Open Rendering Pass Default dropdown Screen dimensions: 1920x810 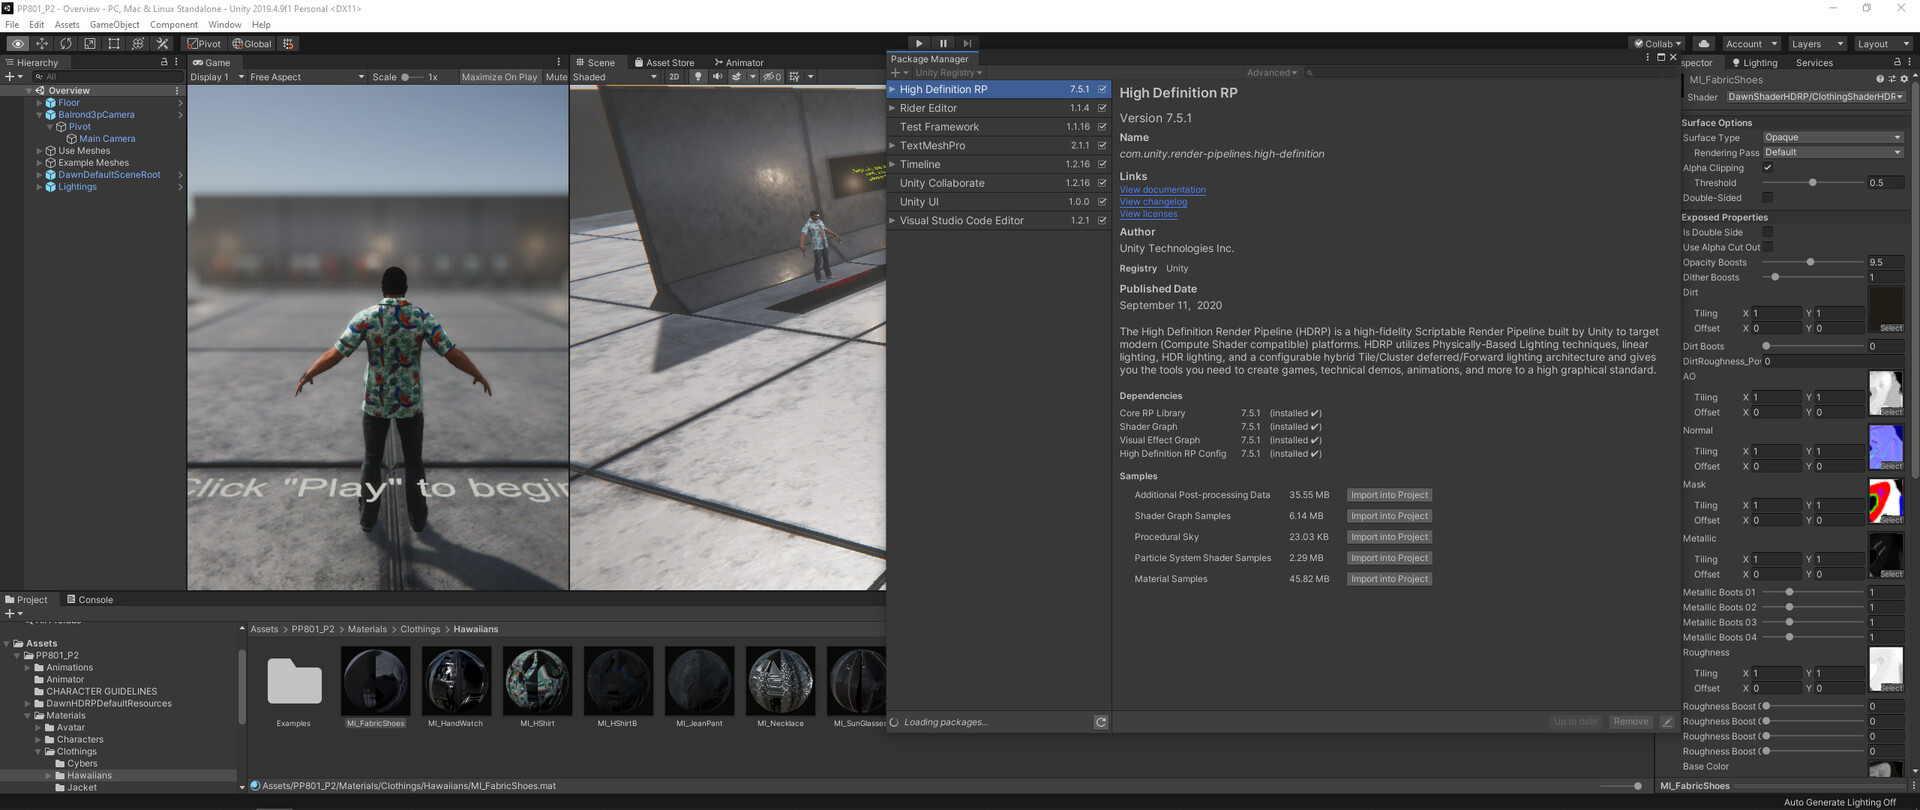1832,153
